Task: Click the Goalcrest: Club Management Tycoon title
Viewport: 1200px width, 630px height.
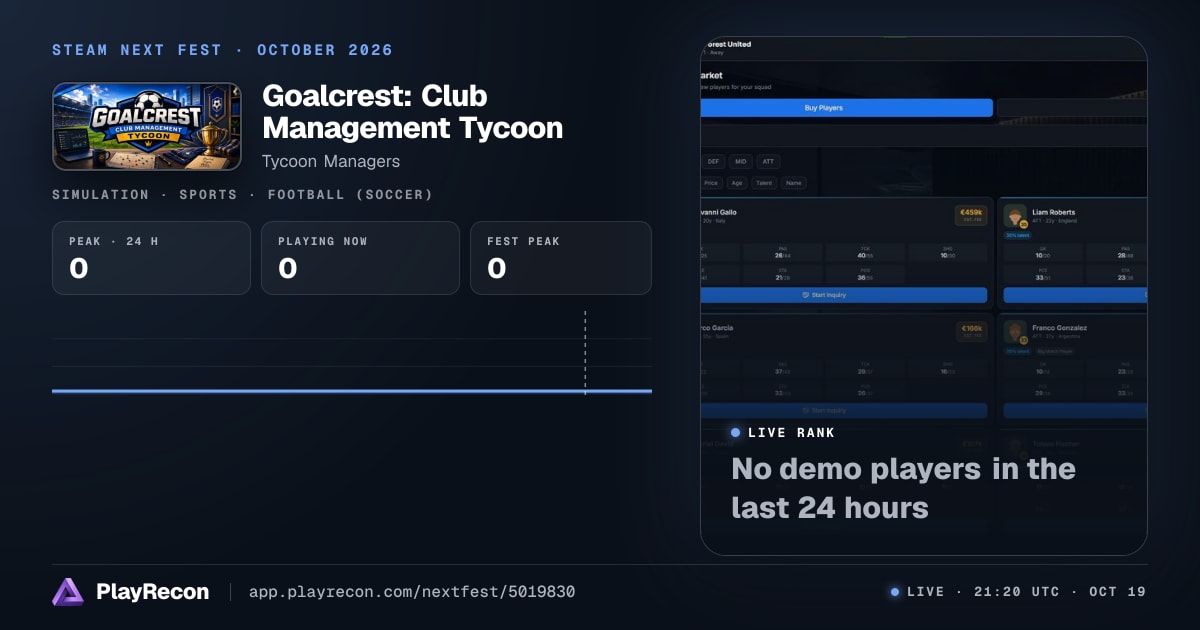Action: pyautogui.click(x=412, y=112)
